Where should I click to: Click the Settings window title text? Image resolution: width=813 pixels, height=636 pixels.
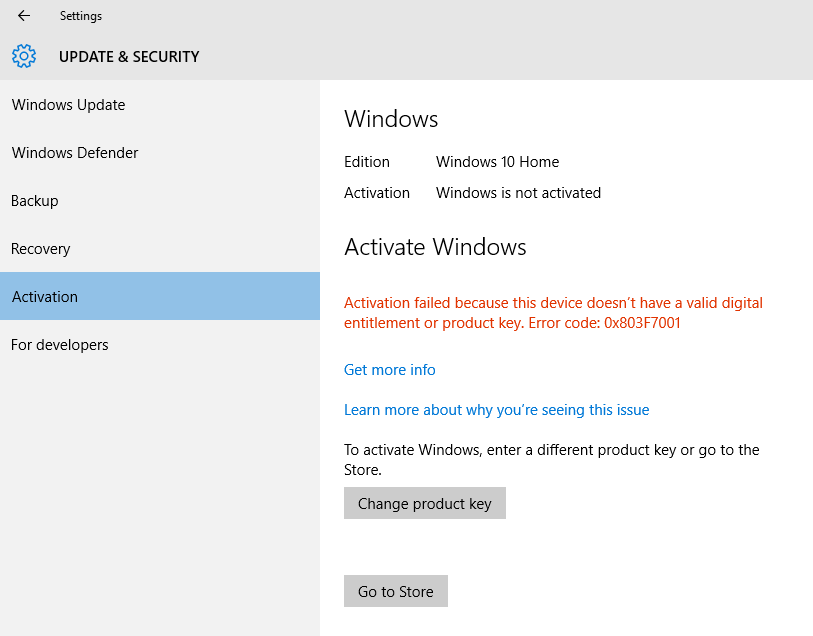pyautogui.click(x=81, y=16)
